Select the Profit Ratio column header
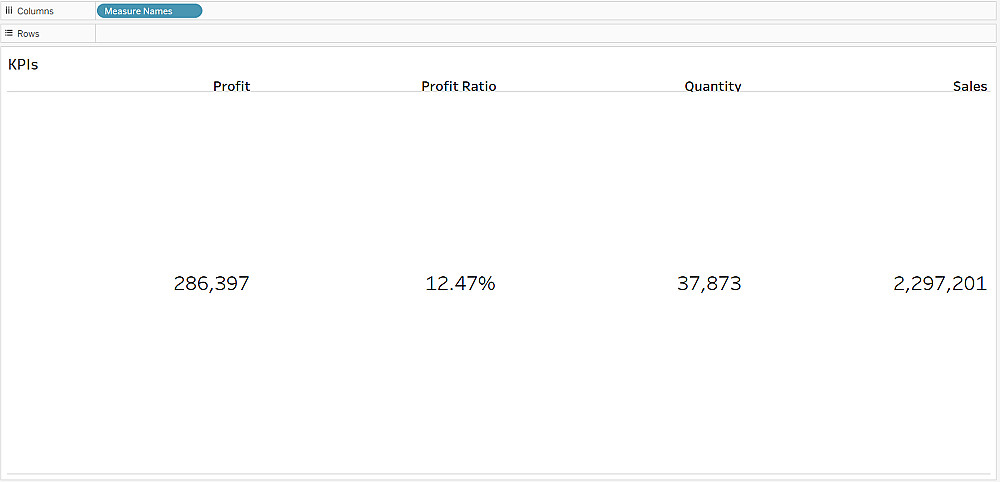The width and height of the screenshot is (1000, 482). click(x=459, y=86)
